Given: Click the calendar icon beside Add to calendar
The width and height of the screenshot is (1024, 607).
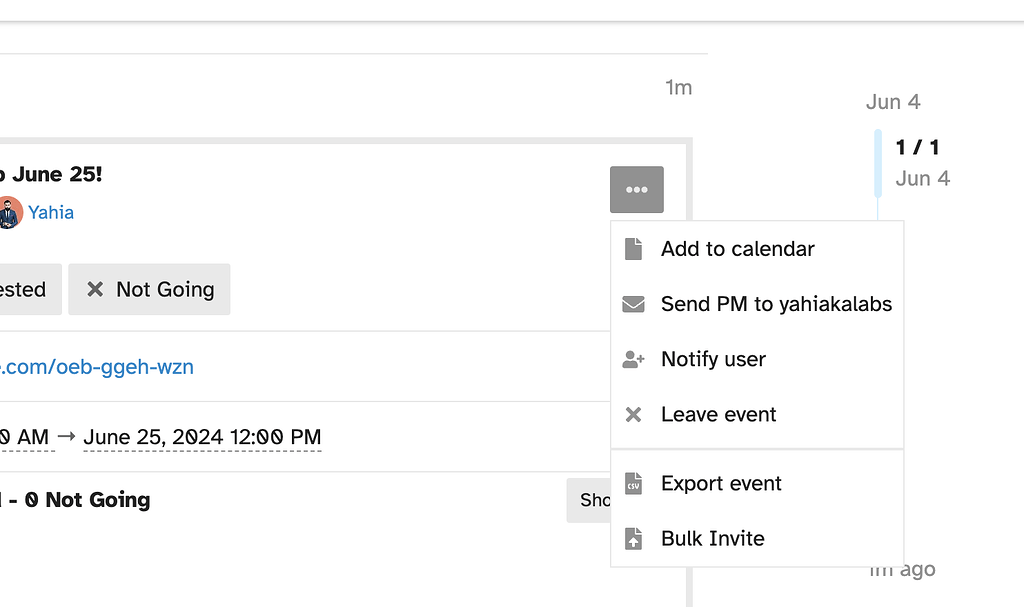Looking at the screenshot, I should pyautogui.click(x=634, y=248).
